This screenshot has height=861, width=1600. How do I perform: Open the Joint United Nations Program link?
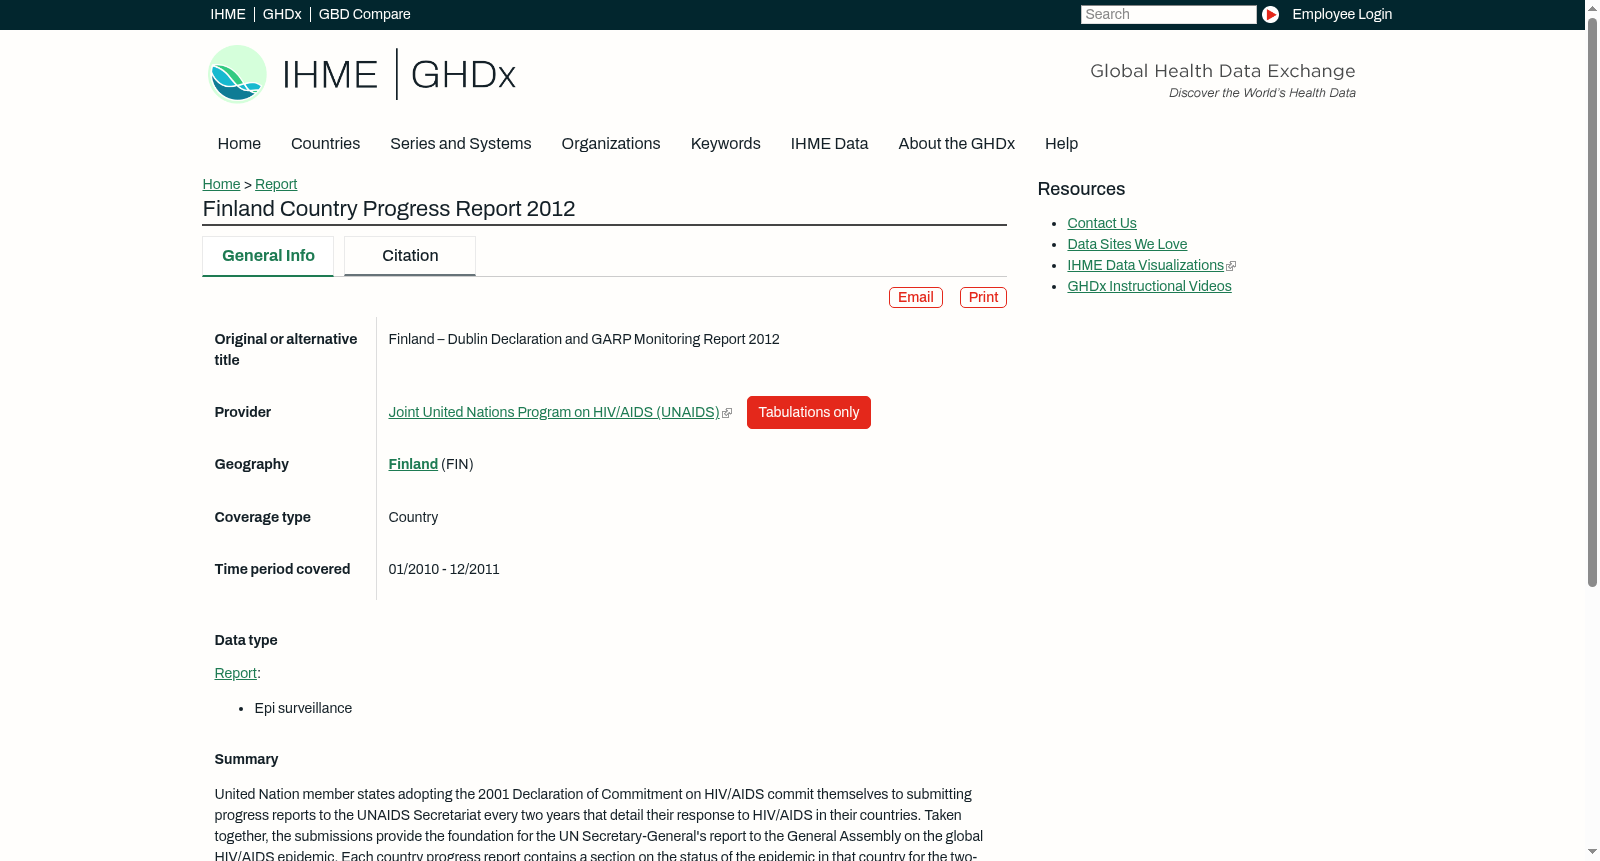pyautogui.click(x=554, y=412)
